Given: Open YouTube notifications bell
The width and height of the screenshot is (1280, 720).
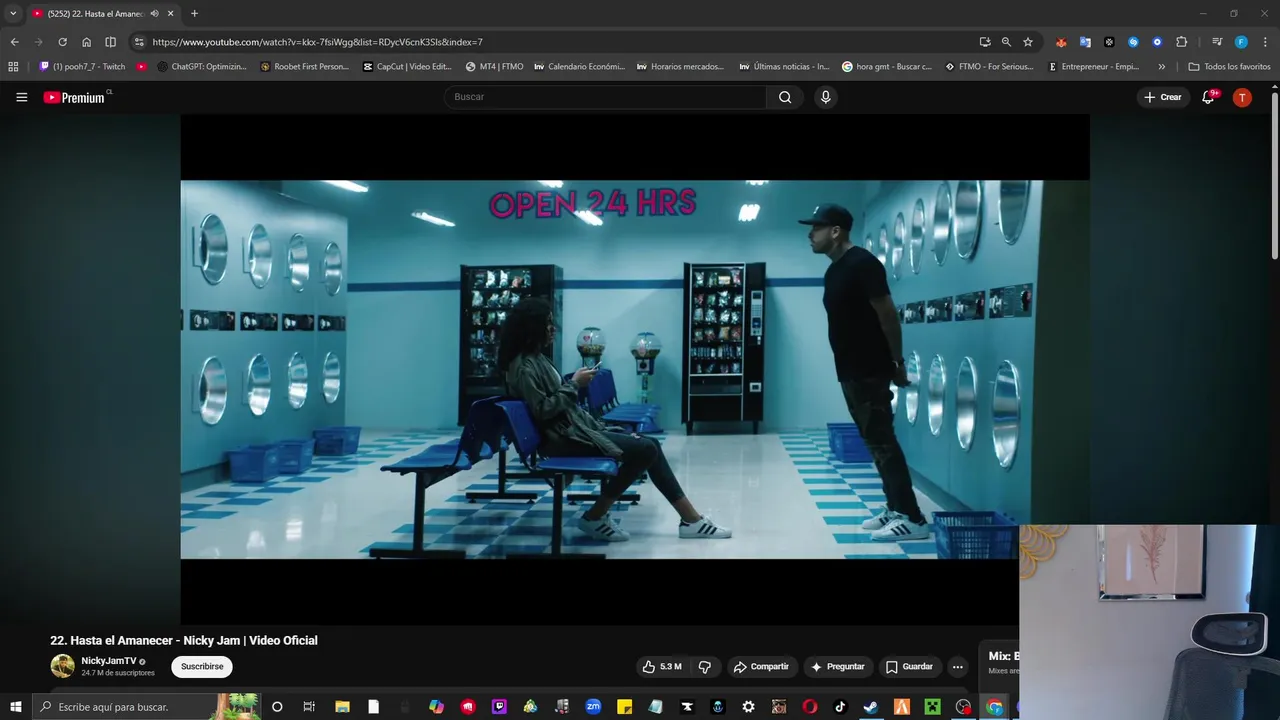Looking at the screenshot, I should point(1208,97).
